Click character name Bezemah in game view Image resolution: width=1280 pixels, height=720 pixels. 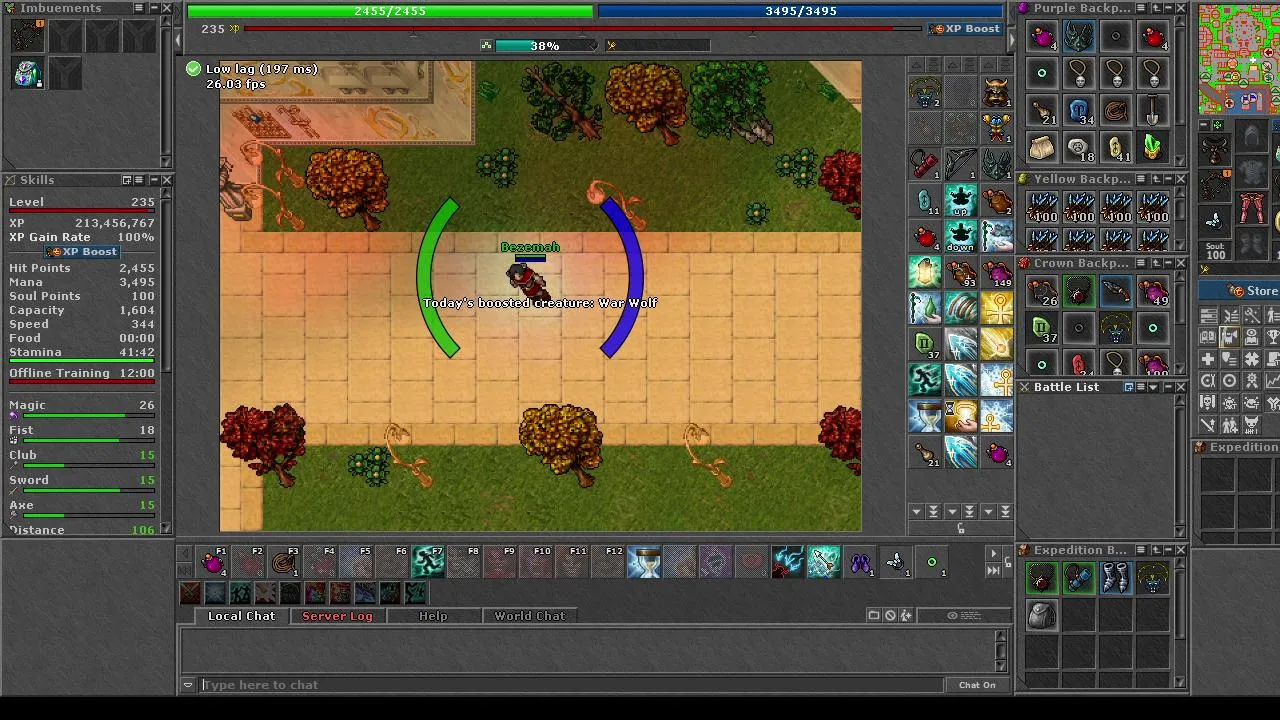530,247
